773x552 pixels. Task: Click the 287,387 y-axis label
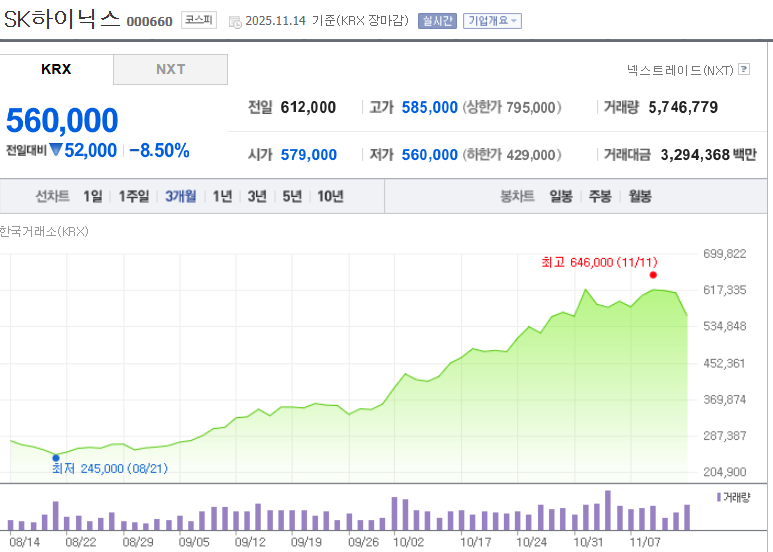724,436
